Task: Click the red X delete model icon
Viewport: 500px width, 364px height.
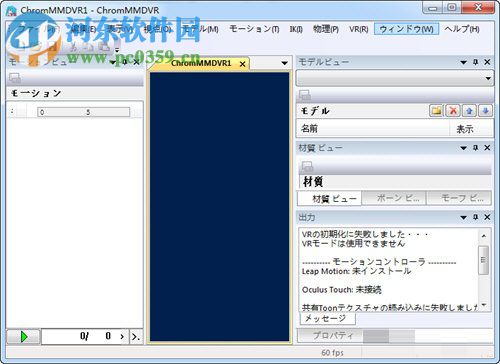Action: click(453, 111)
